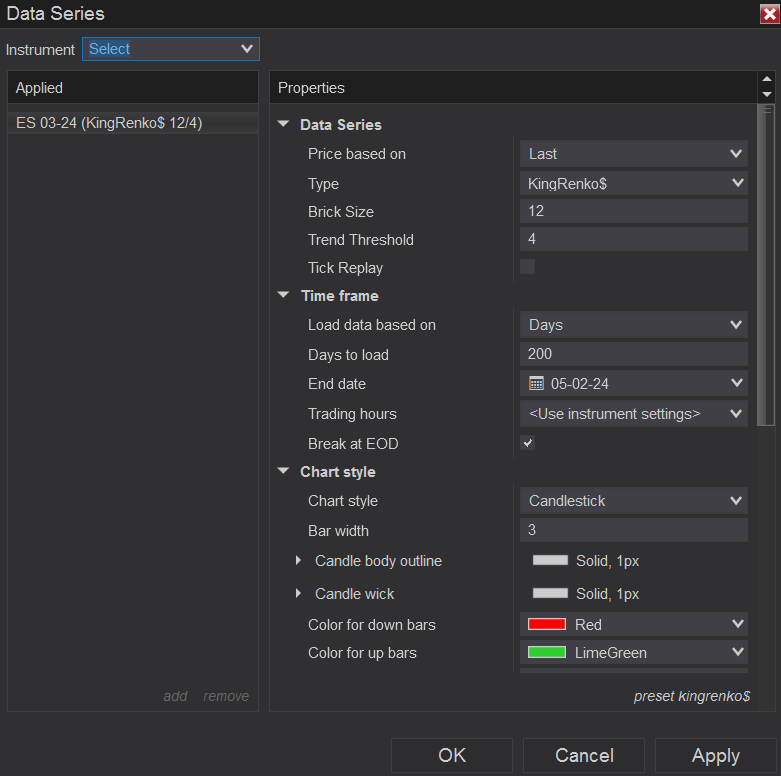Uncheck the Break at EOD checkbox
The height and width of the screenshot is (776, 781).
(527, 443)
